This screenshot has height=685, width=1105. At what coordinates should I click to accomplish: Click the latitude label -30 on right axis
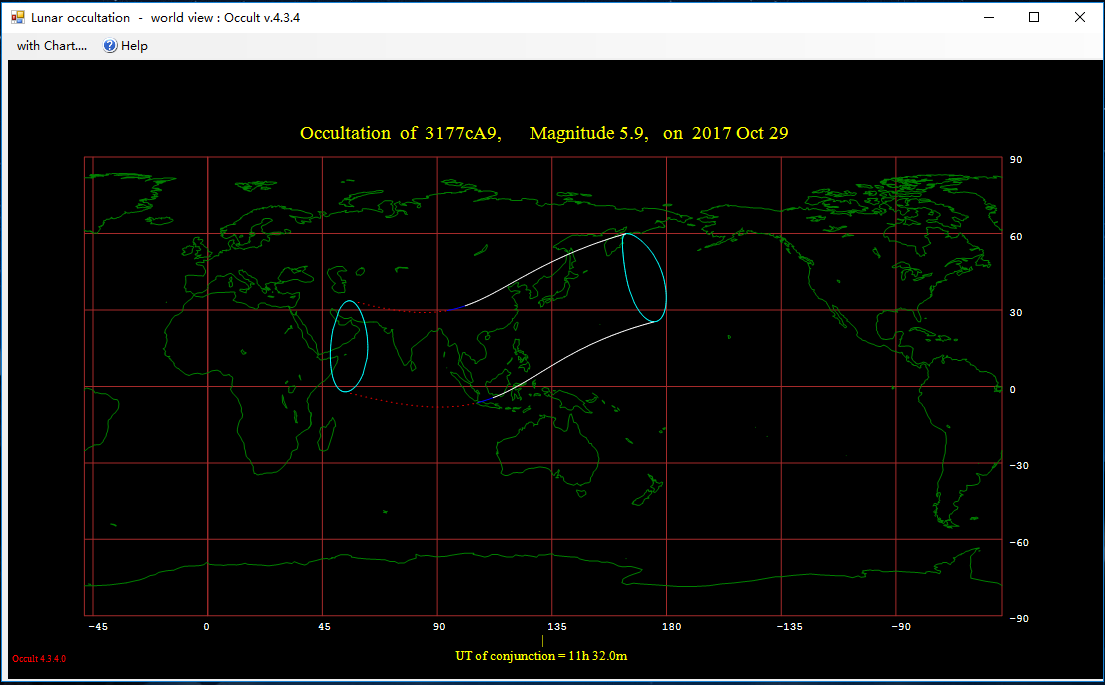(x=1018, y=466)
